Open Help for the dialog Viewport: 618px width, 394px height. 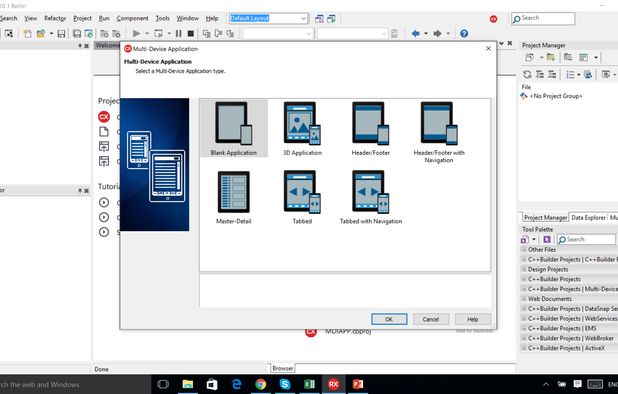pyautogui.click(x=473, y=319)
